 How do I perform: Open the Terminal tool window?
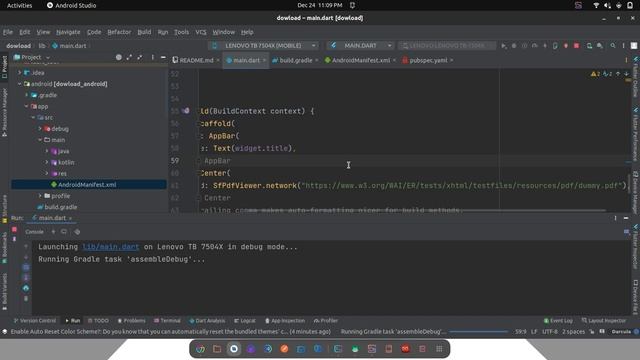(x=167, y=320)
